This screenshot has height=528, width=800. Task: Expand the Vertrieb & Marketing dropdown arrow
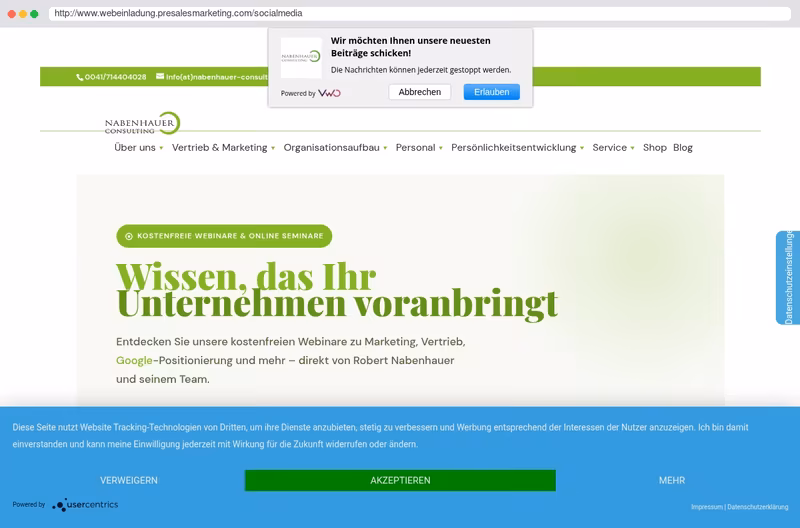273,148
